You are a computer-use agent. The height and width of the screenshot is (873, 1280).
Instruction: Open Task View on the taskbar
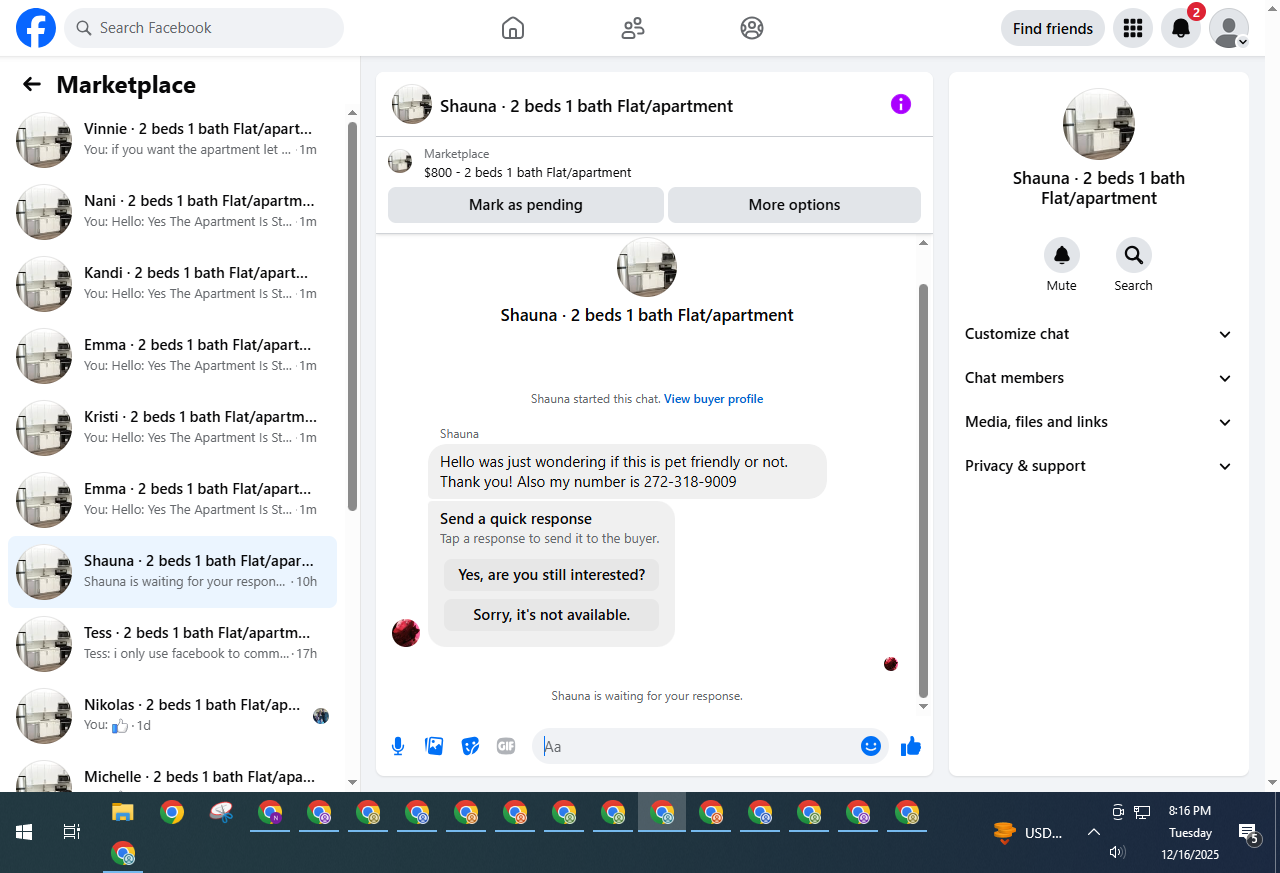pos(72,832)
